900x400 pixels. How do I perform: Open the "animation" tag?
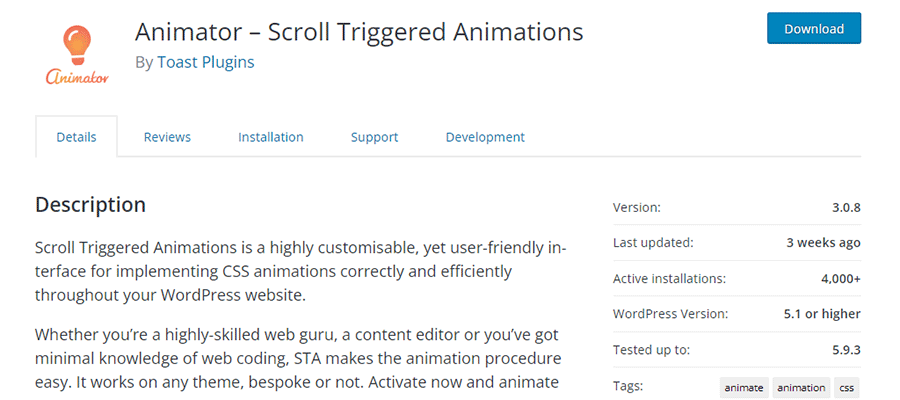click(x=801, y=387)
